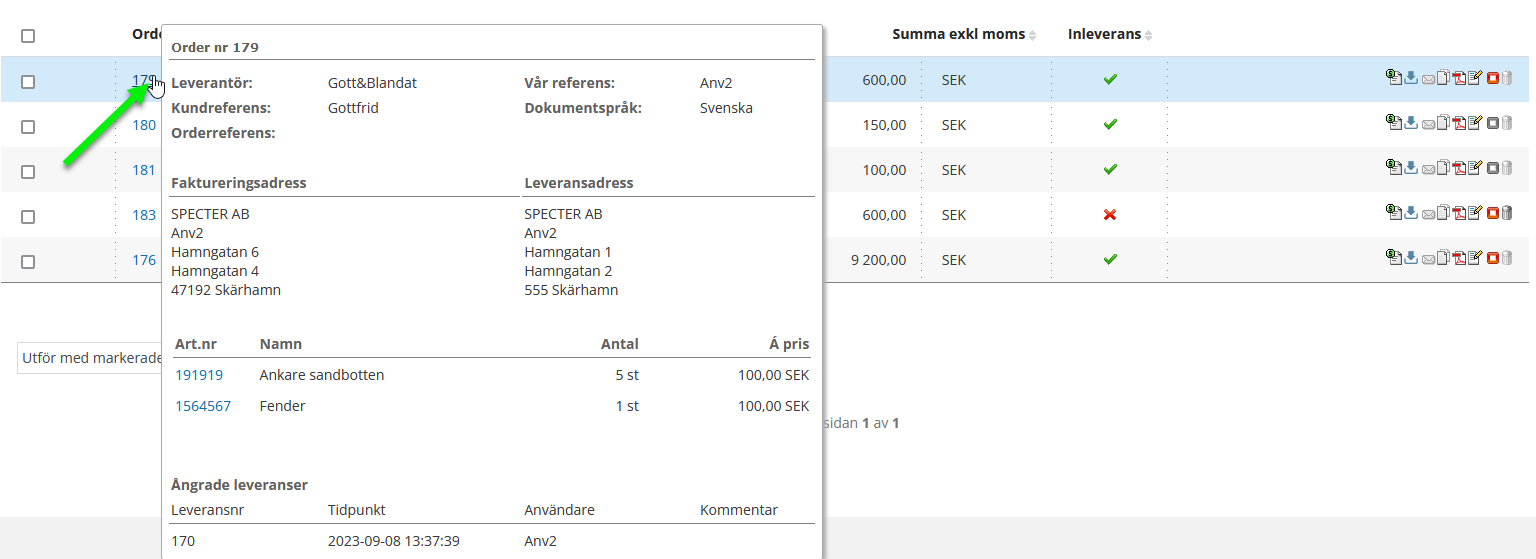The height and width of the screenshot is (559, 1536).
Task: Open article 191919 link in popup
Action: coord(199,375)
